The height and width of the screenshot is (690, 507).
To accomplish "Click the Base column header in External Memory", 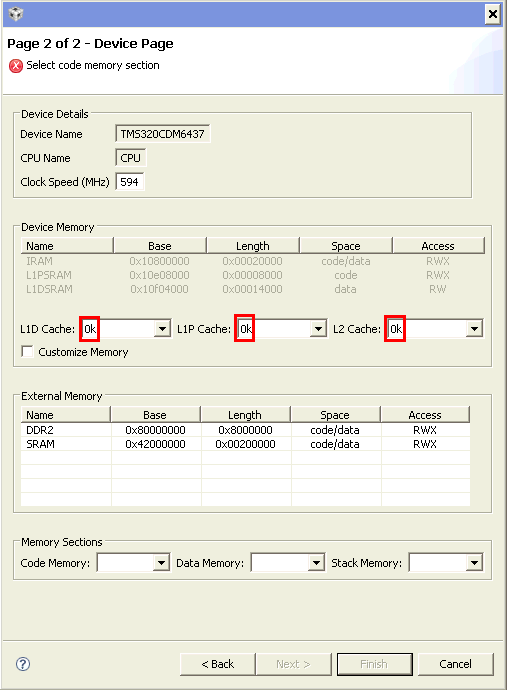I will click(155, 415).
